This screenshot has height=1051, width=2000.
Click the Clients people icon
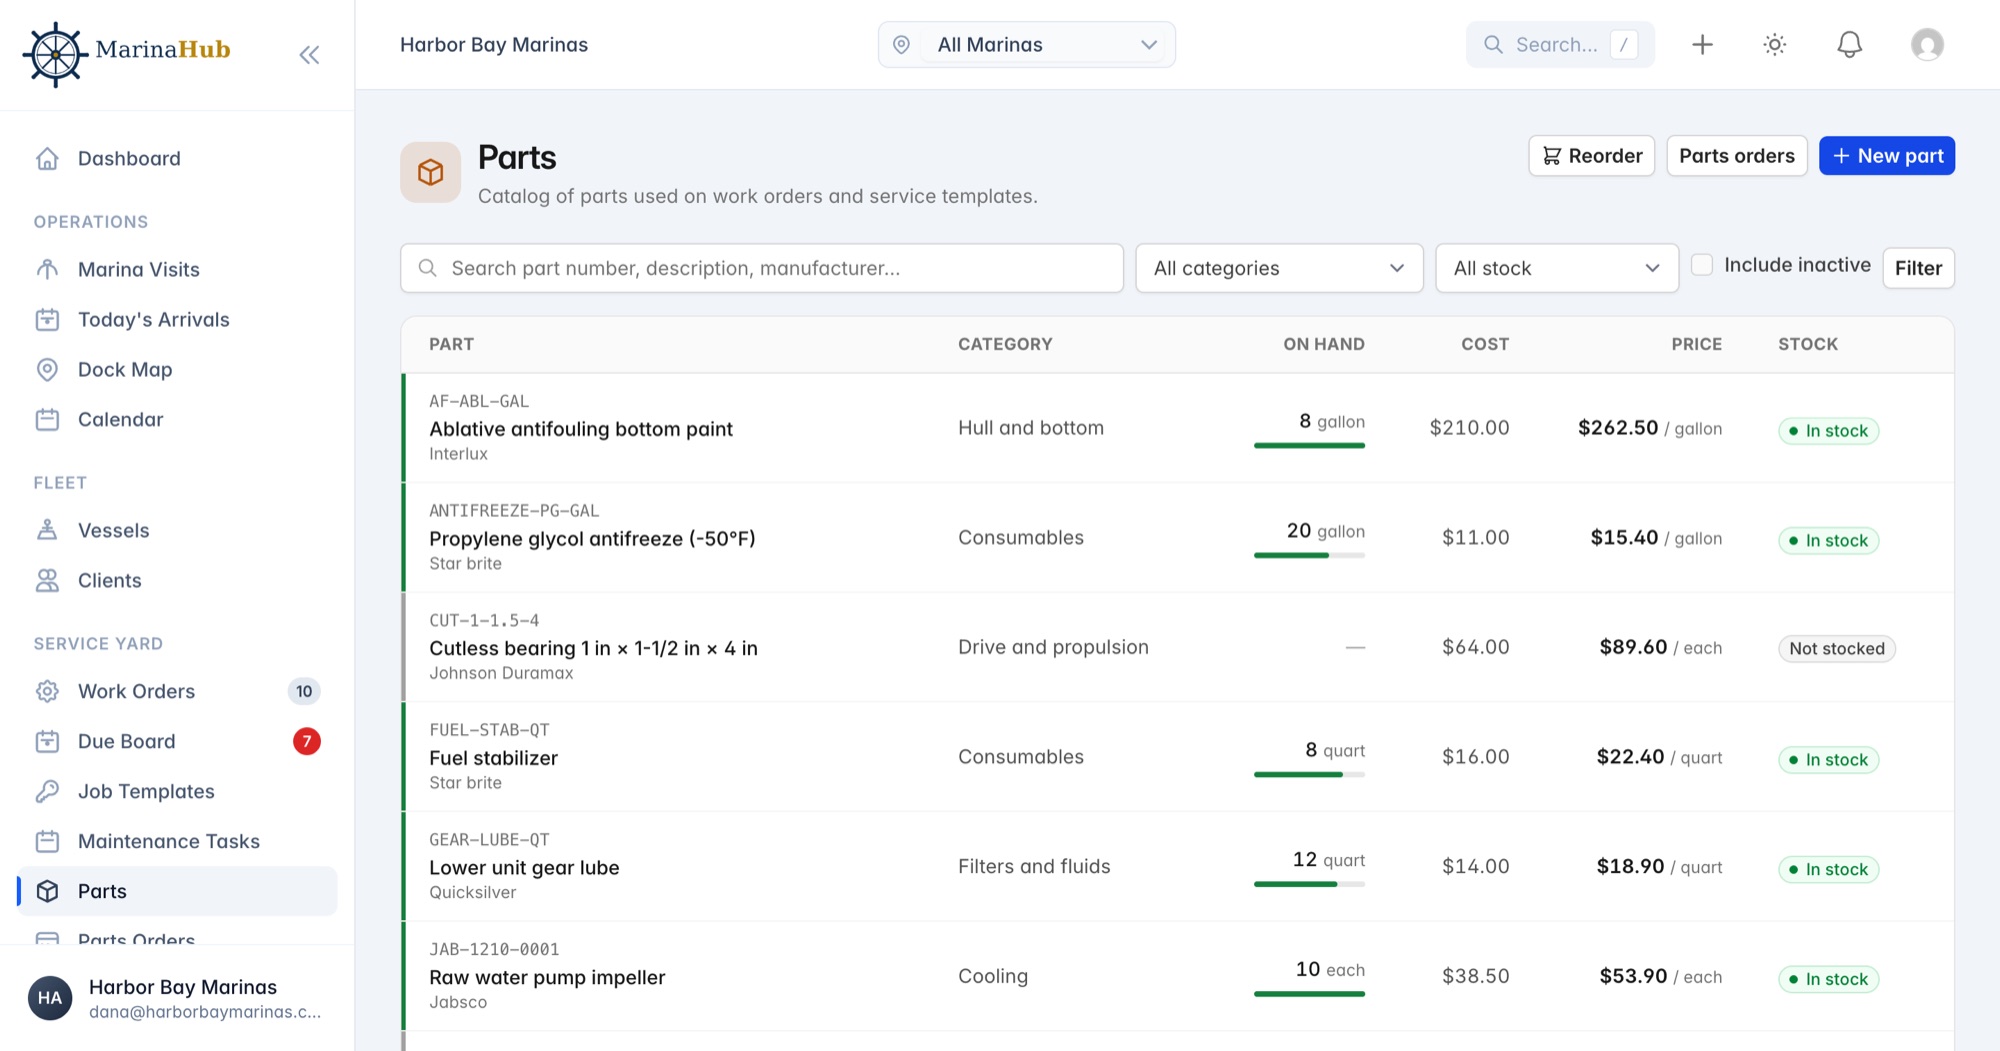click(47, 581)
